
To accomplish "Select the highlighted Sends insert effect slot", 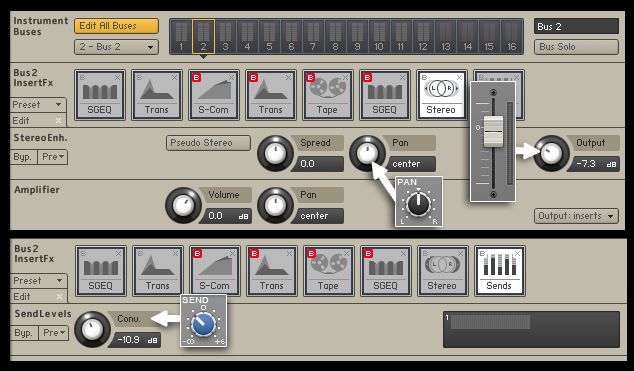I will coord(499,271).
